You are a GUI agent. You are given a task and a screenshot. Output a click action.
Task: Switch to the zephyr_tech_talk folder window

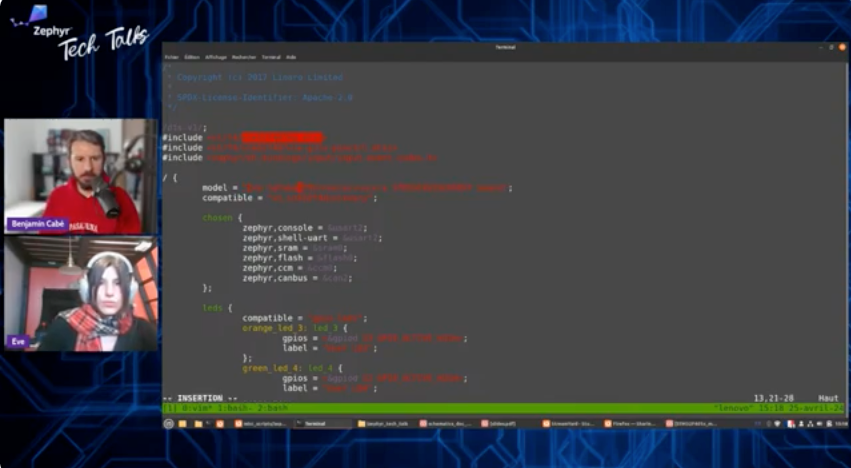pos(386,423)
